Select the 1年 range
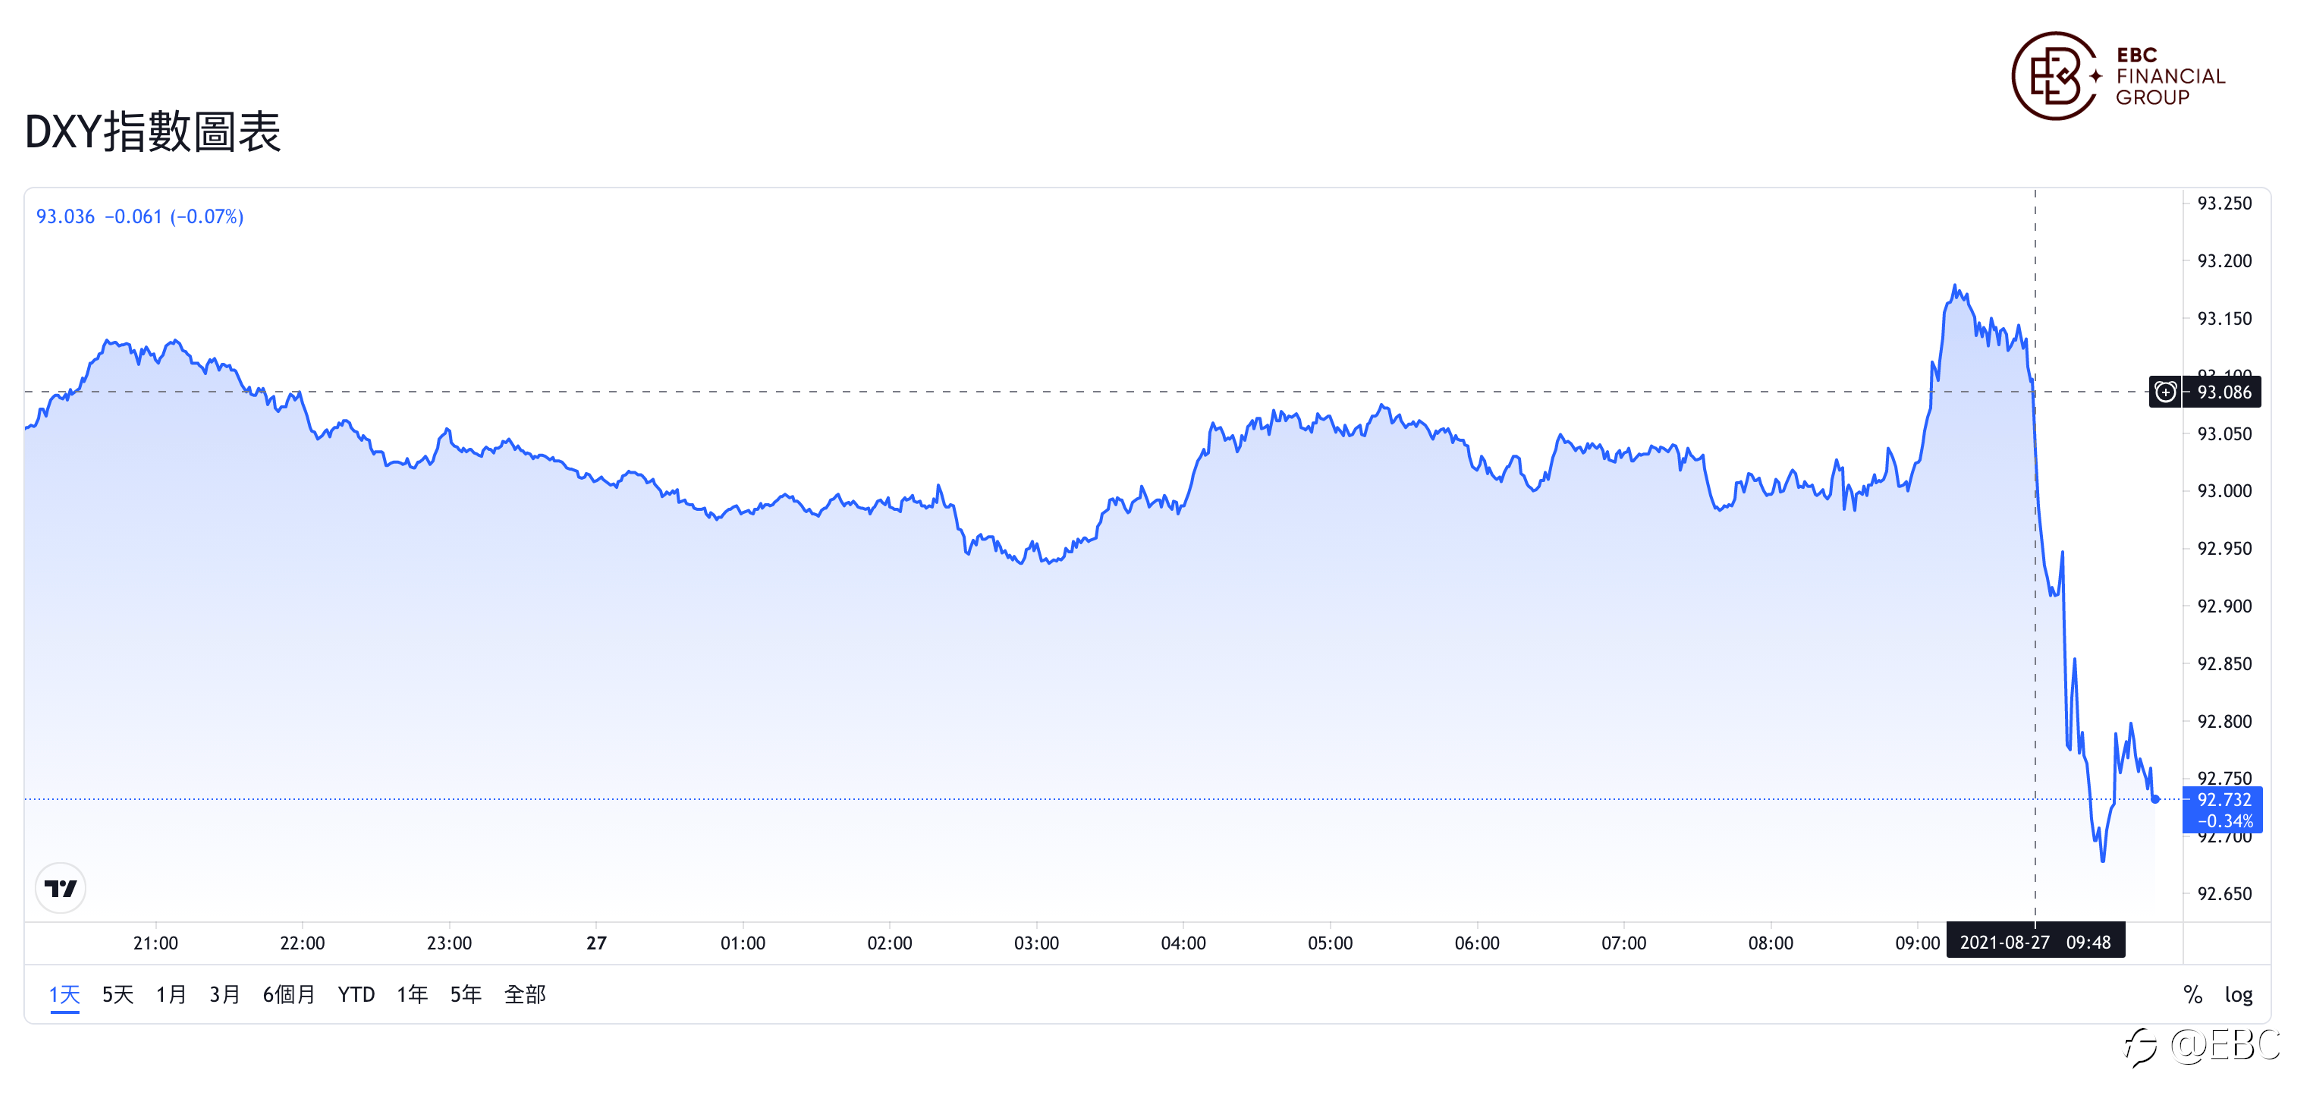 tap(412, 995)
